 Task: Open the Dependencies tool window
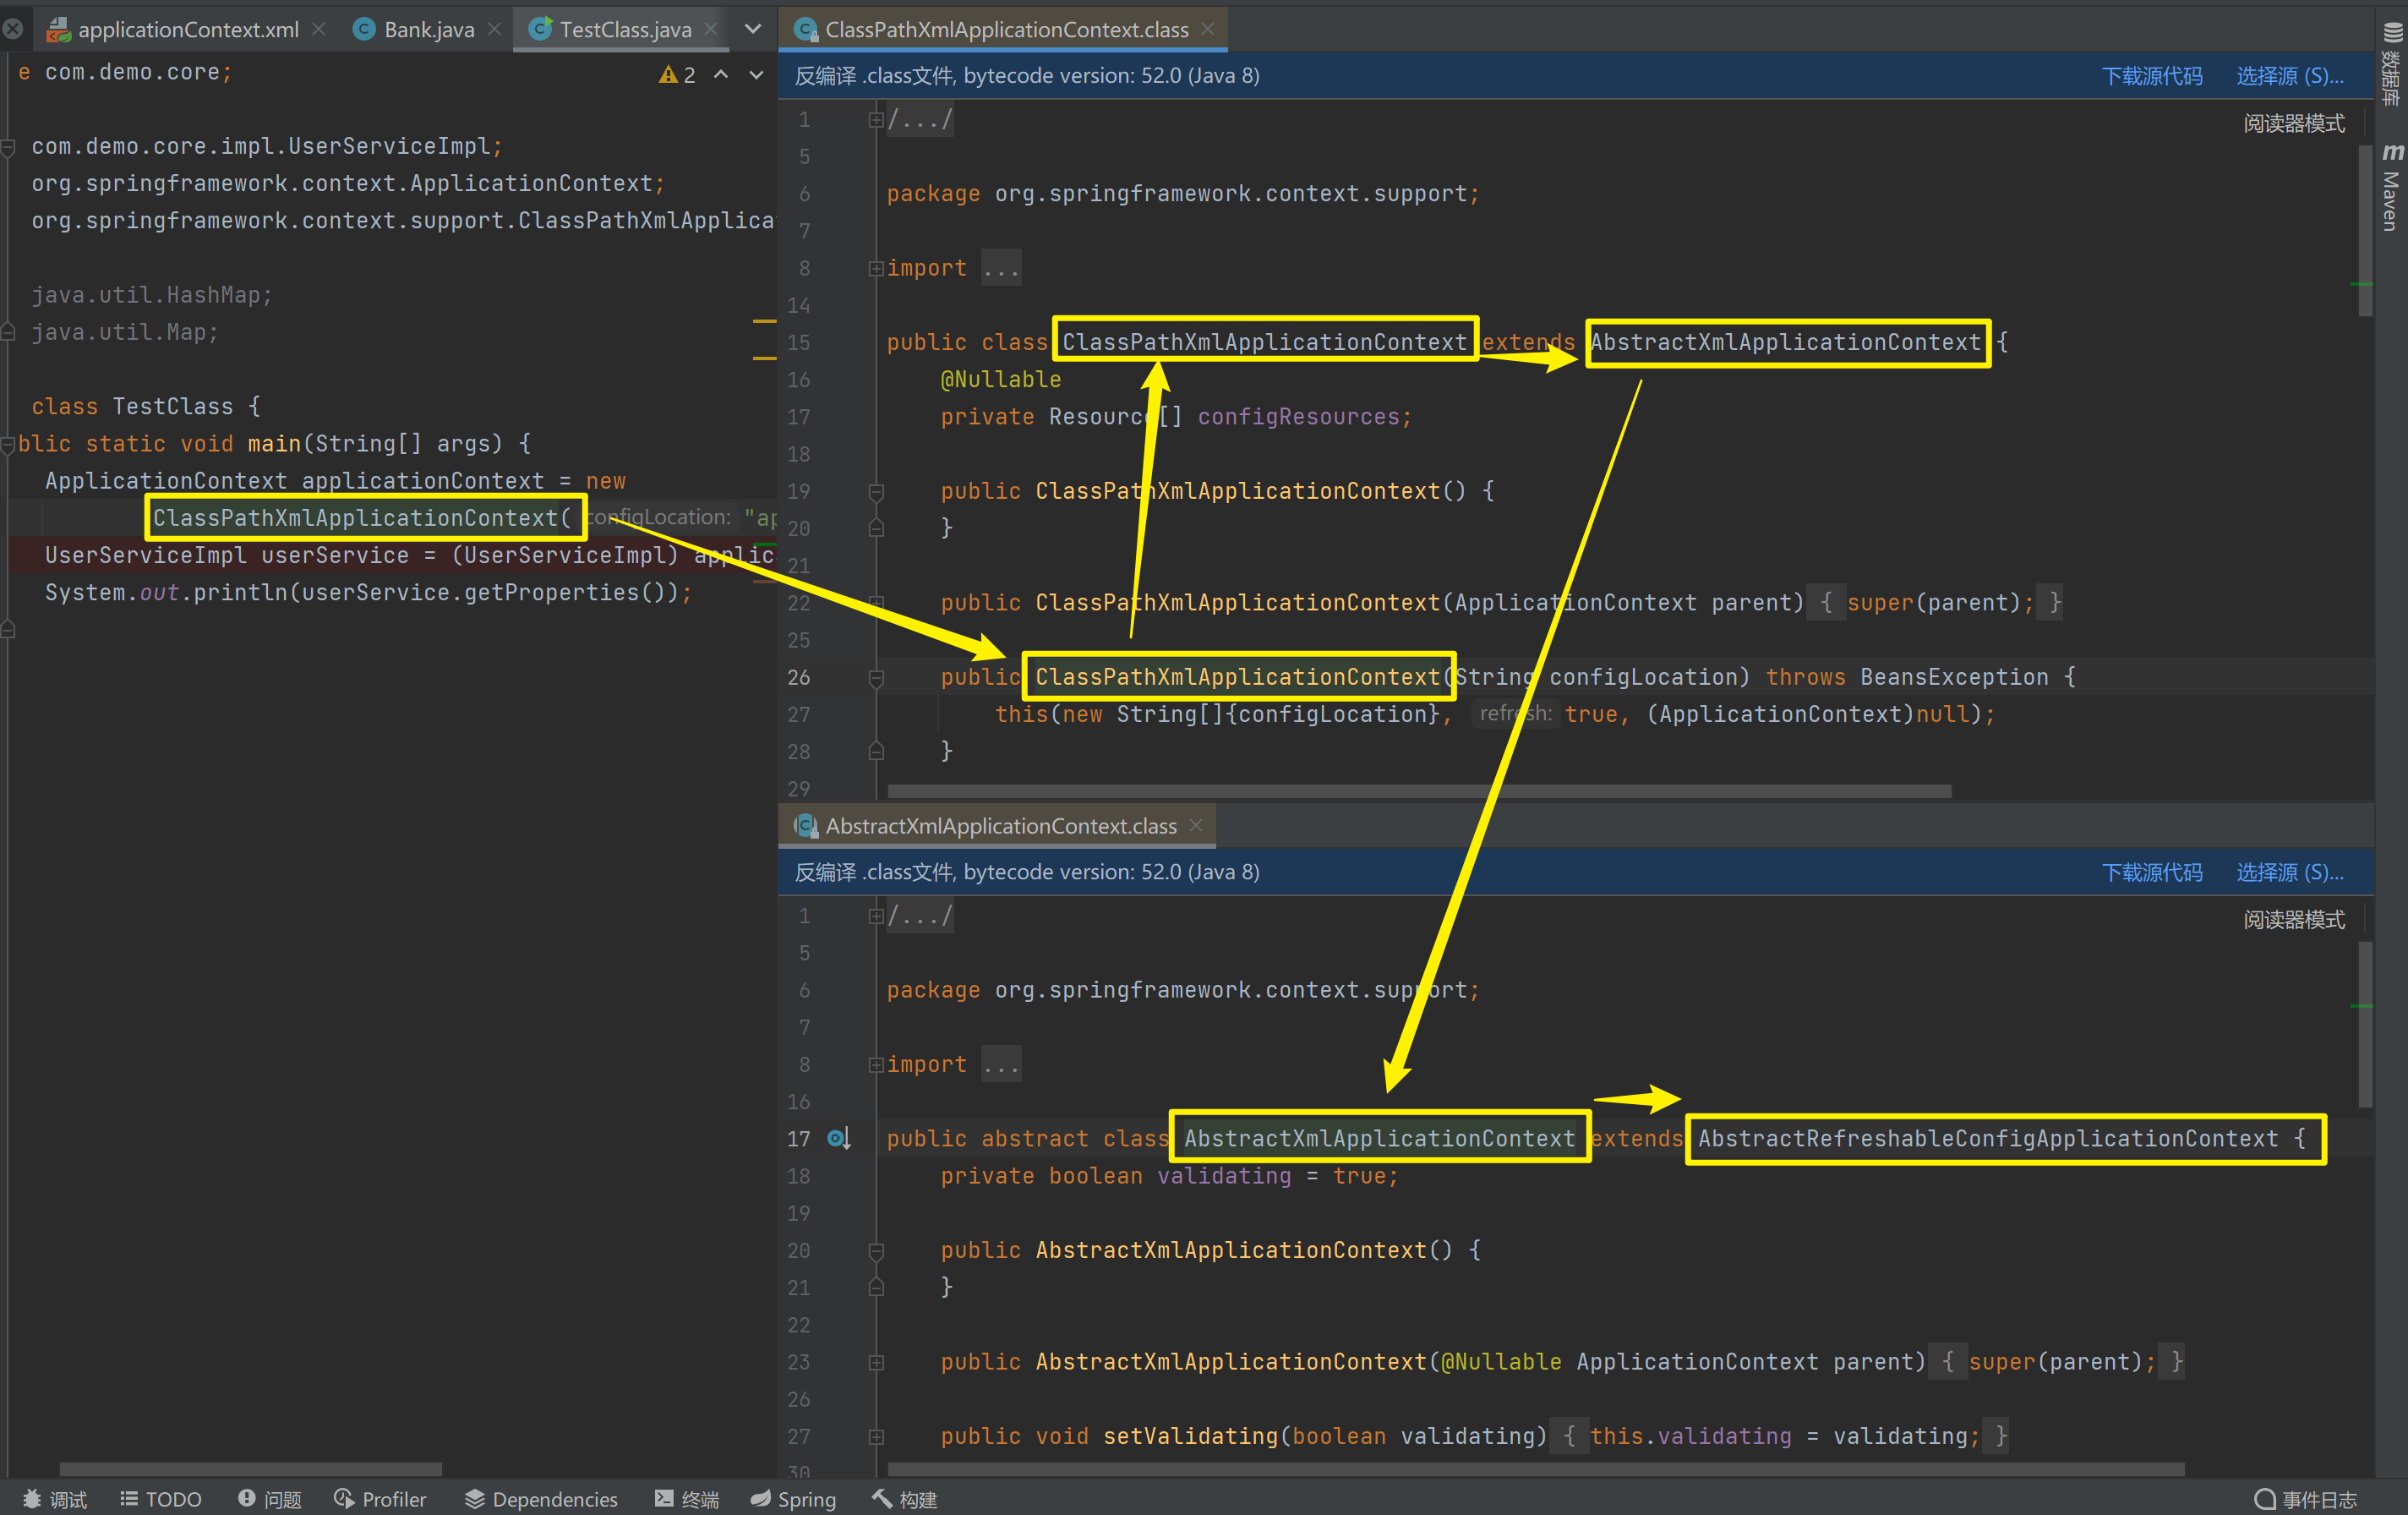(x=541, y=1498)
